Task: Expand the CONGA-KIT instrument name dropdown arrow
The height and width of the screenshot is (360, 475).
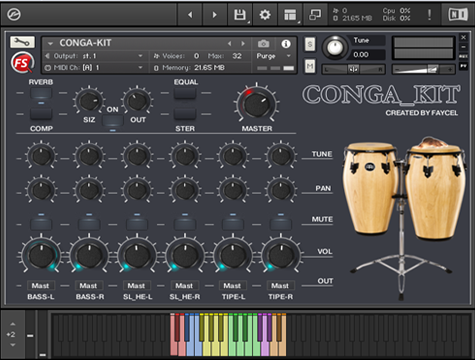Action: point(50,44)
